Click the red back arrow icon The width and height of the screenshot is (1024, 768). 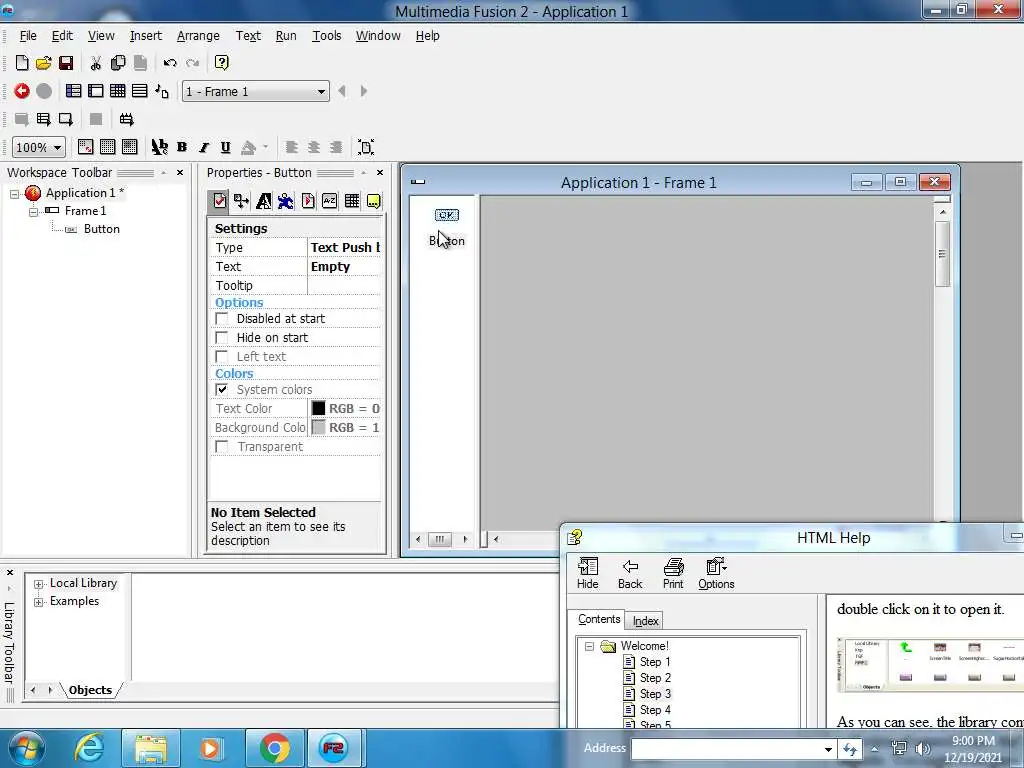pyautogui.click(x=22, y=91)
